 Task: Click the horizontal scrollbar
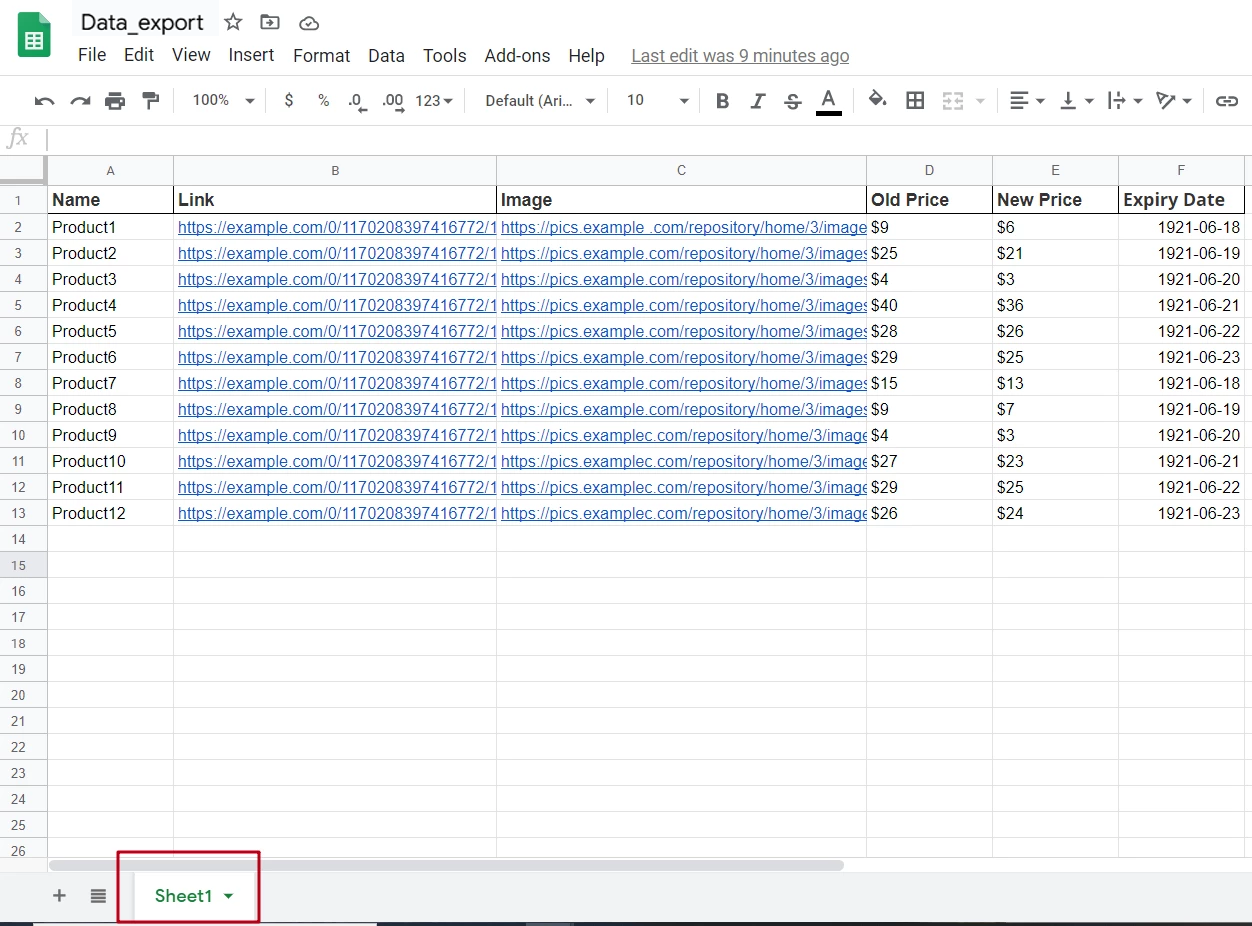(446, 865)
